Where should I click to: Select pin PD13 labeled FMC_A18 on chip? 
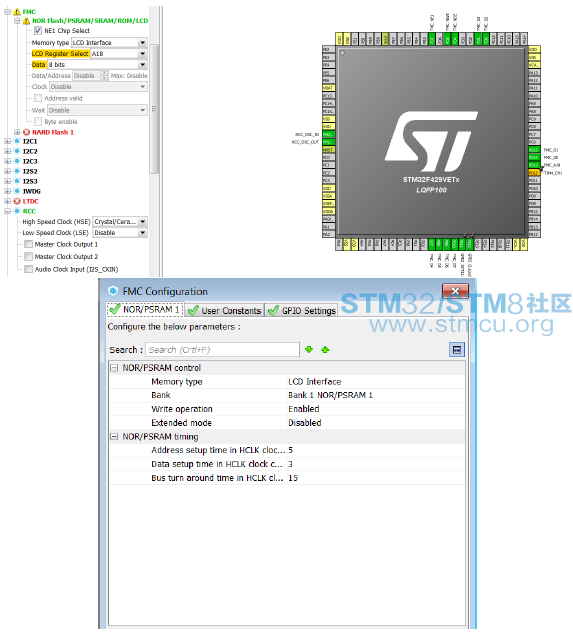(534, 165)
